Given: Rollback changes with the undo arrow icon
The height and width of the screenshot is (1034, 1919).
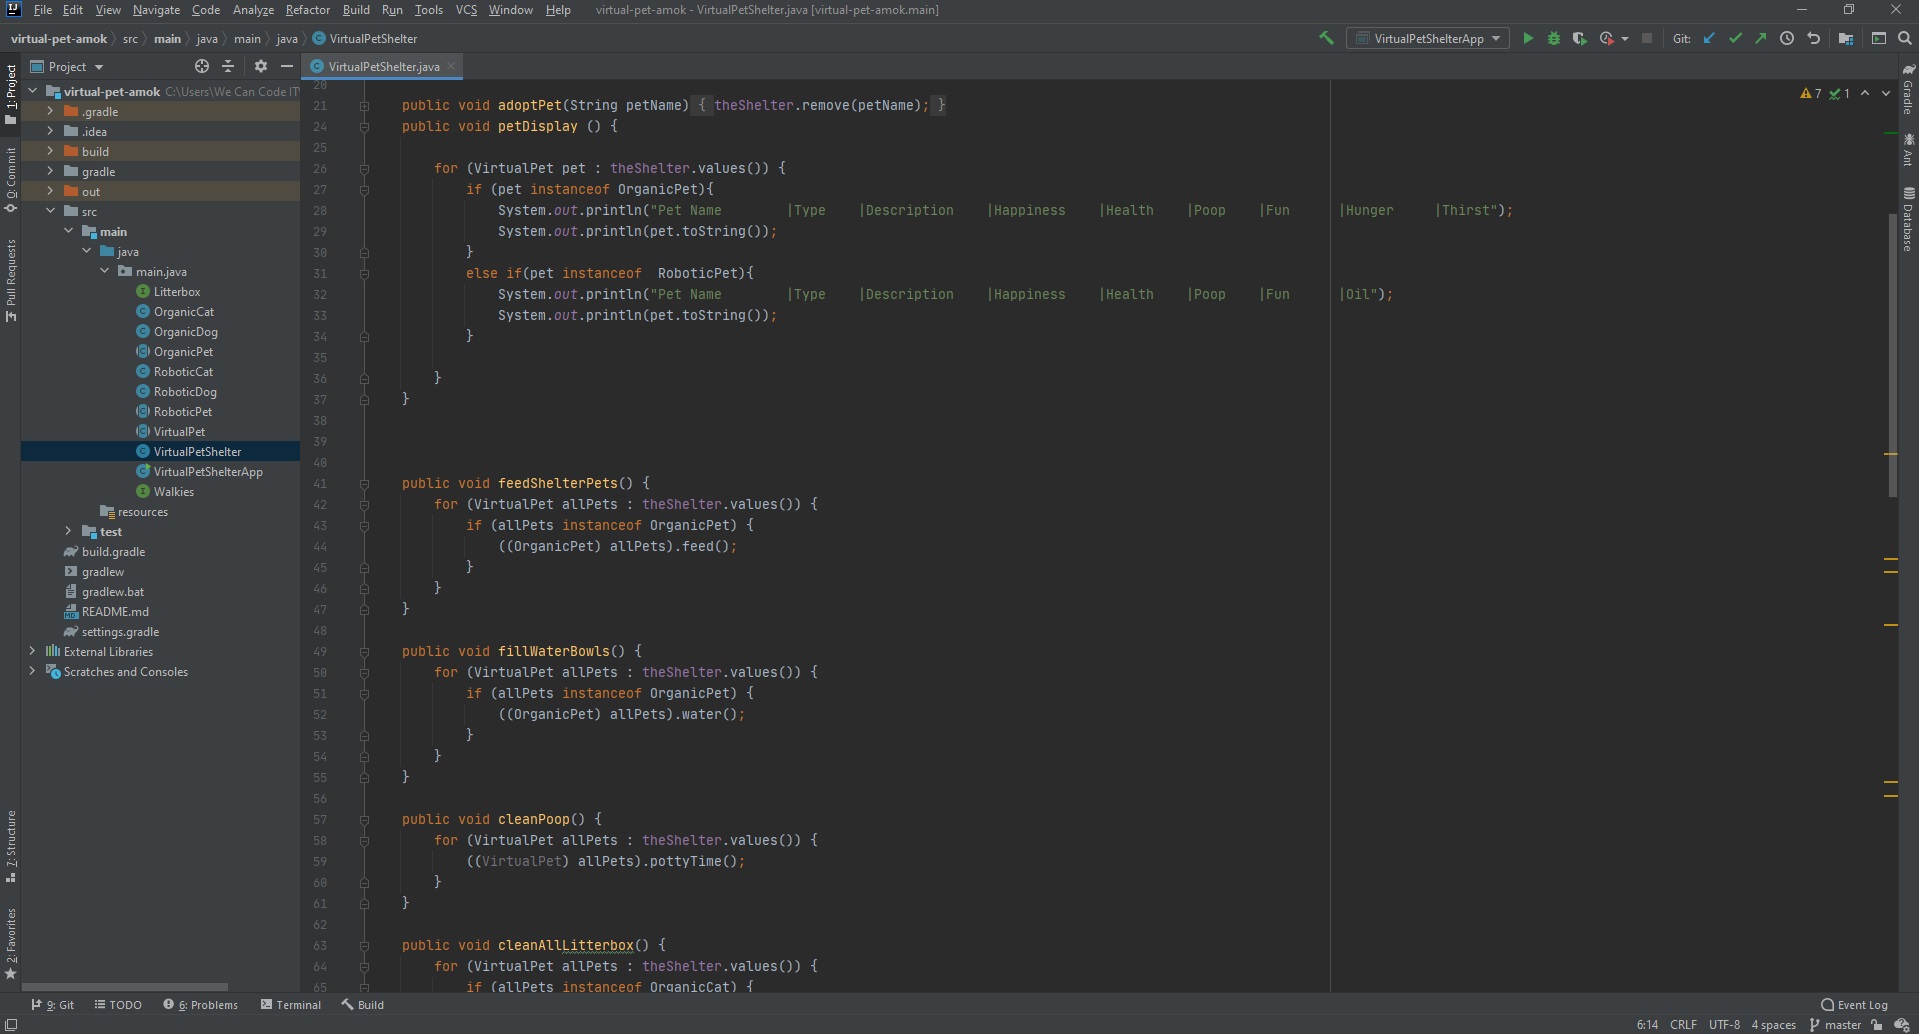Looking at the screenshot, I should (1813, 38).
